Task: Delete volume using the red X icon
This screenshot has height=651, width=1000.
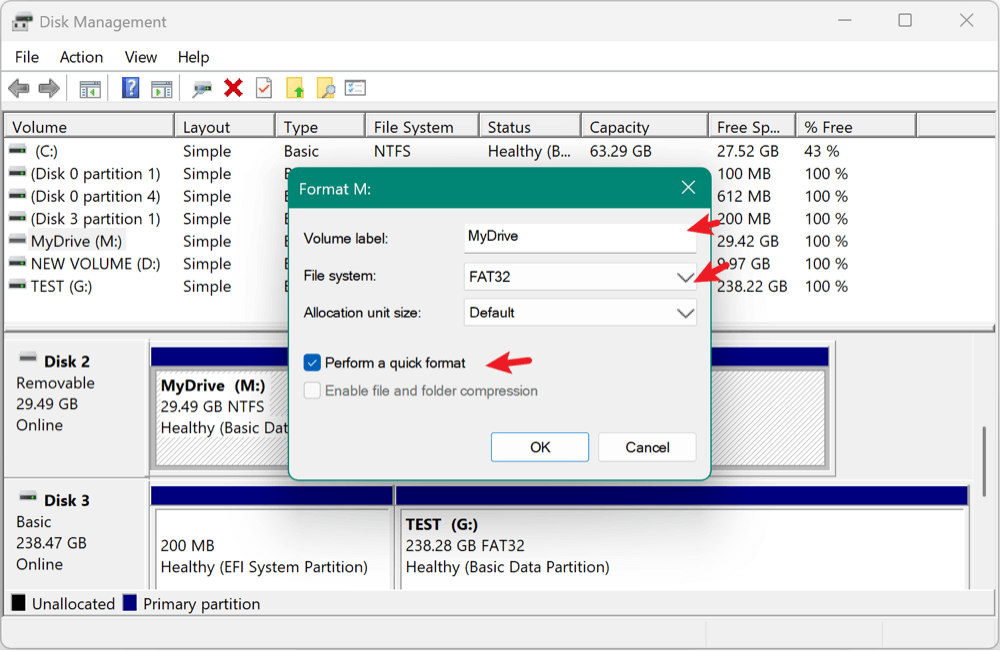Action: pyautogui.click(x=233, y=88)
